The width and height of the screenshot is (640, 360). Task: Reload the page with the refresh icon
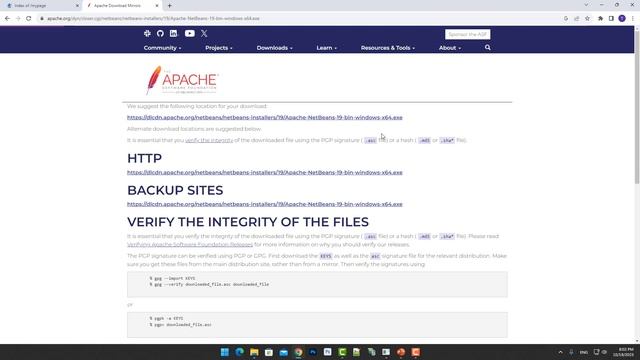pyautogui.click(x=29, y=18)
